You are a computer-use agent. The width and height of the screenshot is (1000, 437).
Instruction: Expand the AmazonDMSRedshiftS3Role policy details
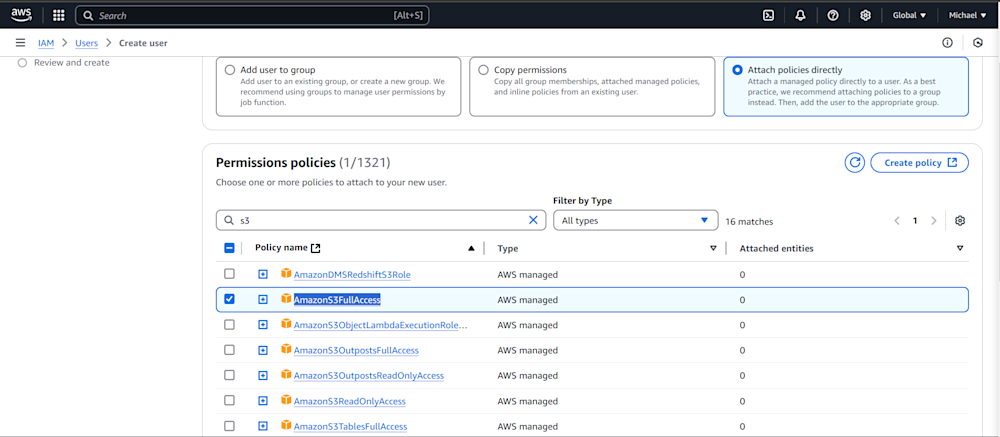click(x=263, y=274)
